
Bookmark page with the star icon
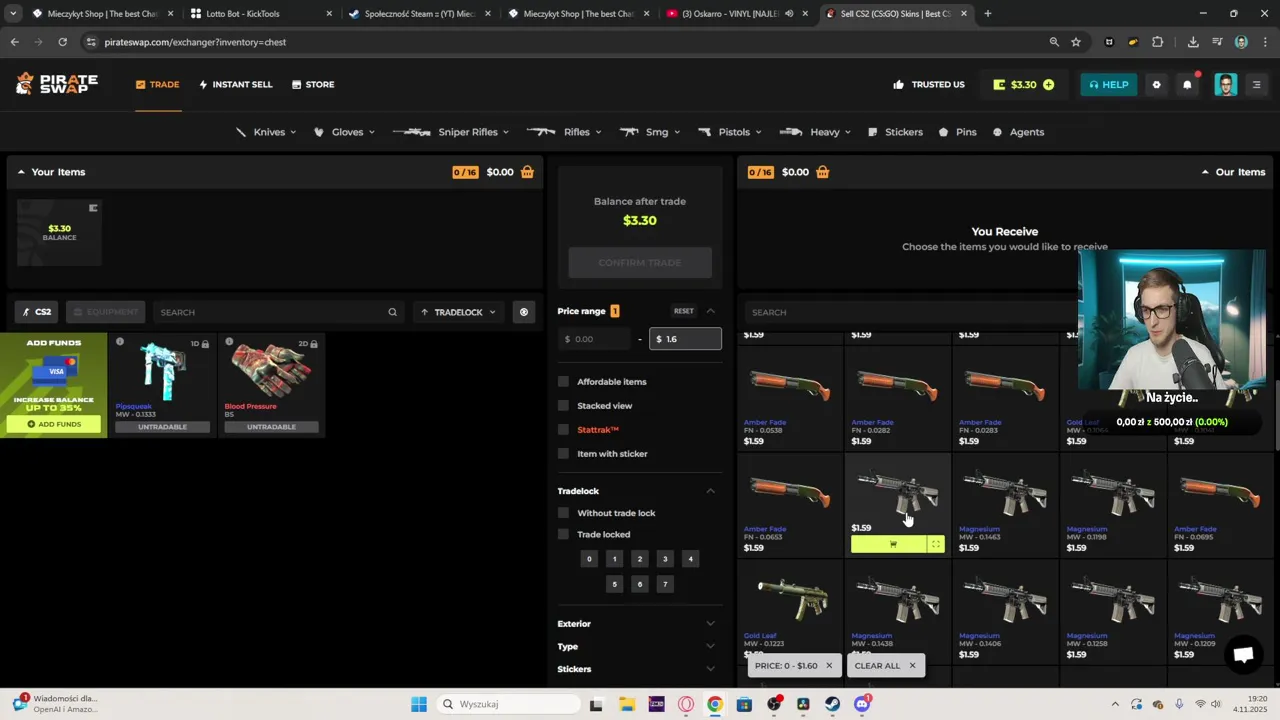1076,42
